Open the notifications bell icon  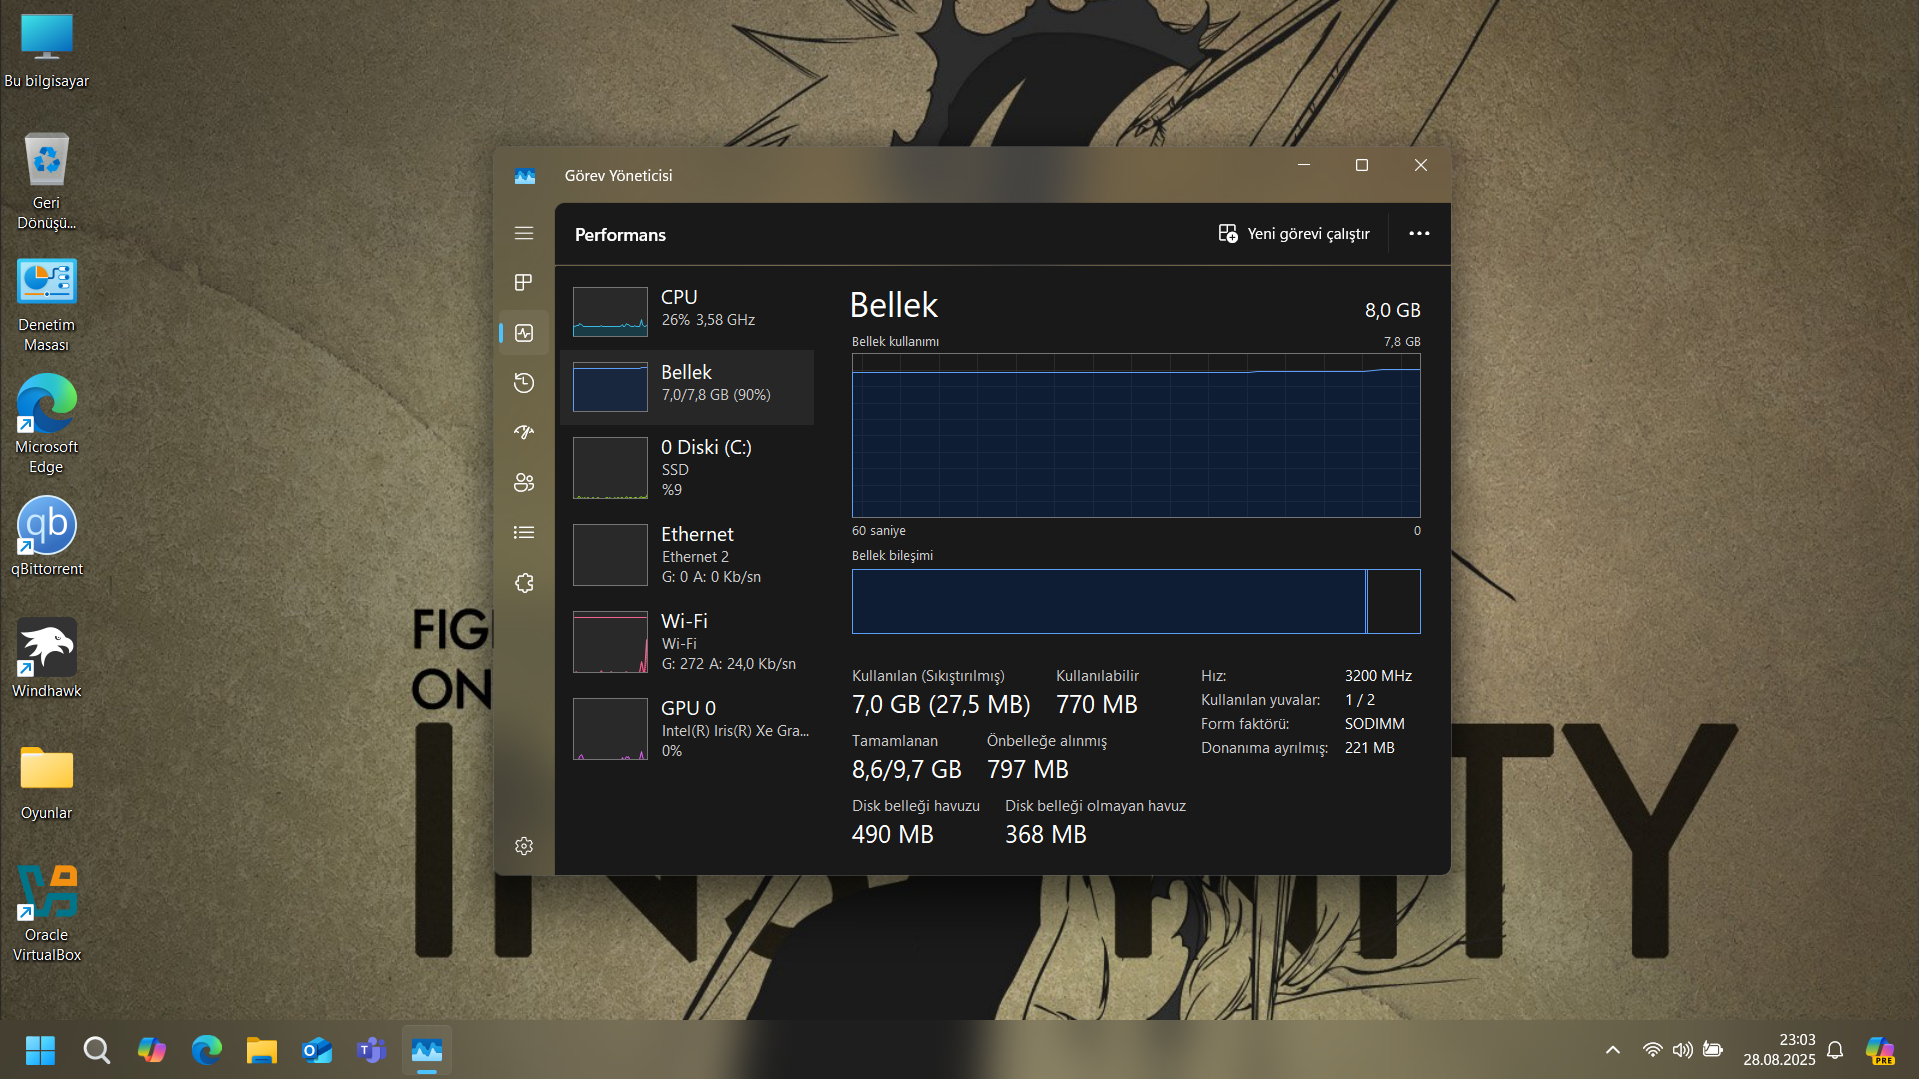point(1835,1050)
